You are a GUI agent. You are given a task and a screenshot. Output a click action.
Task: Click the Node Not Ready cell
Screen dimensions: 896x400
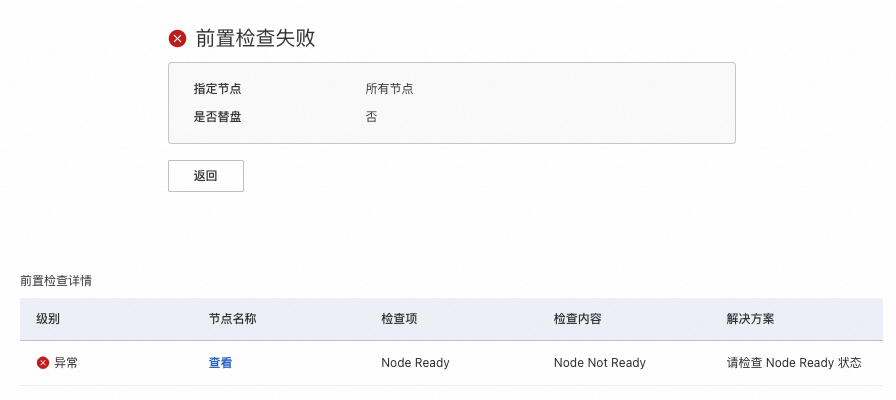pyautogui.click(x=599, y=363)
